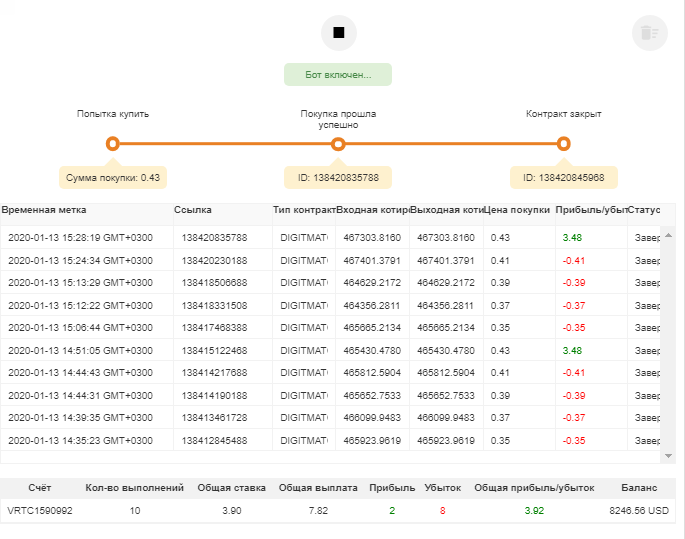Click reference 138417468388

214,328
